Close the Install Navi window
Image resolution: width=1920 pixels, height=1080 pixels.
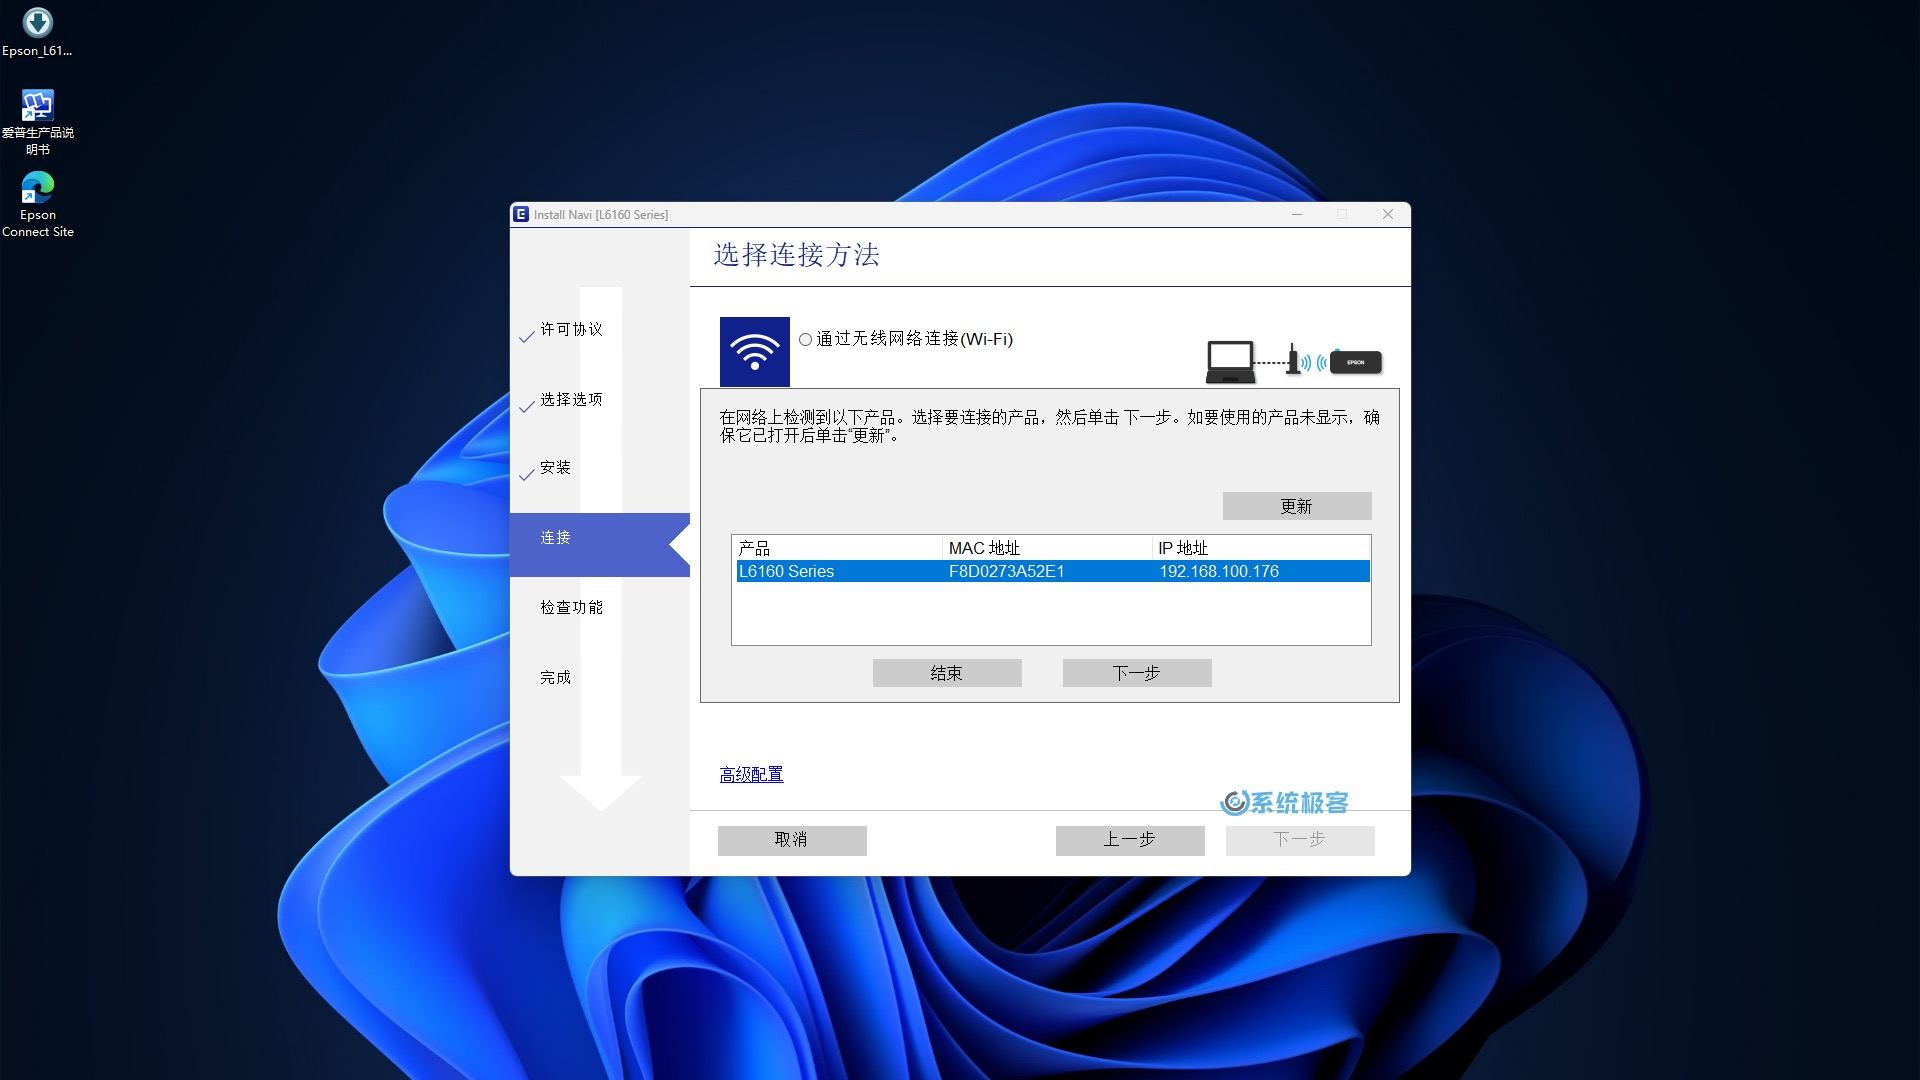(1387, 214)
